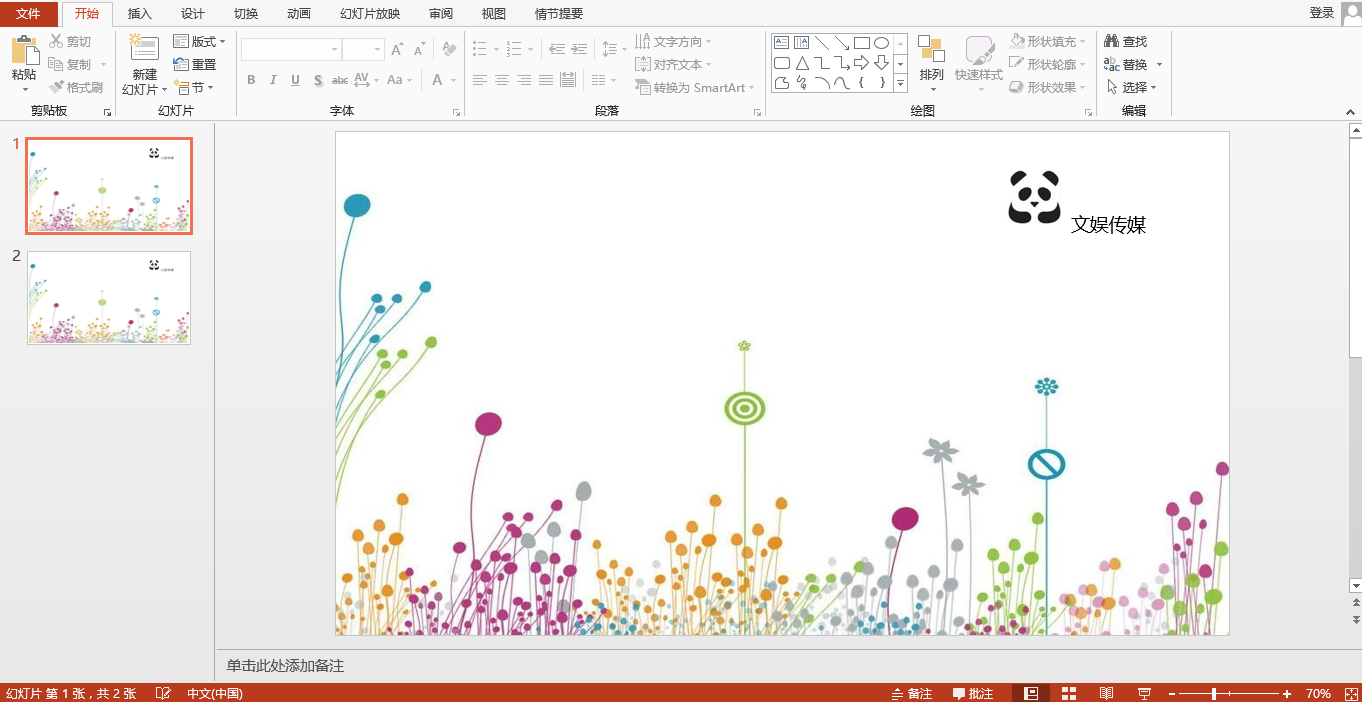Click the zoom slider handle
The height and width of the screenshot is (702, 1362).
(1214, 693)
